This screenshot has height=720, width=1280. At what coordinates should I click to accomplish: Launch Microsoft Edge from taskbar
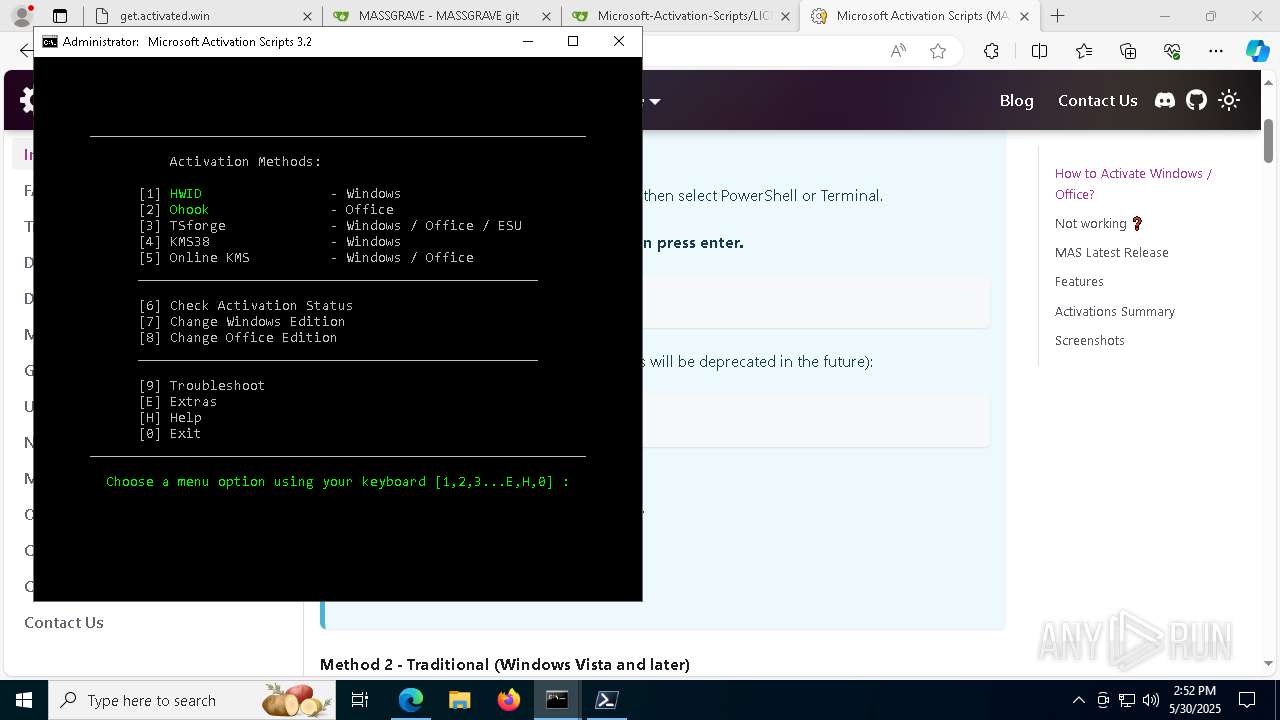click(411, 700)
